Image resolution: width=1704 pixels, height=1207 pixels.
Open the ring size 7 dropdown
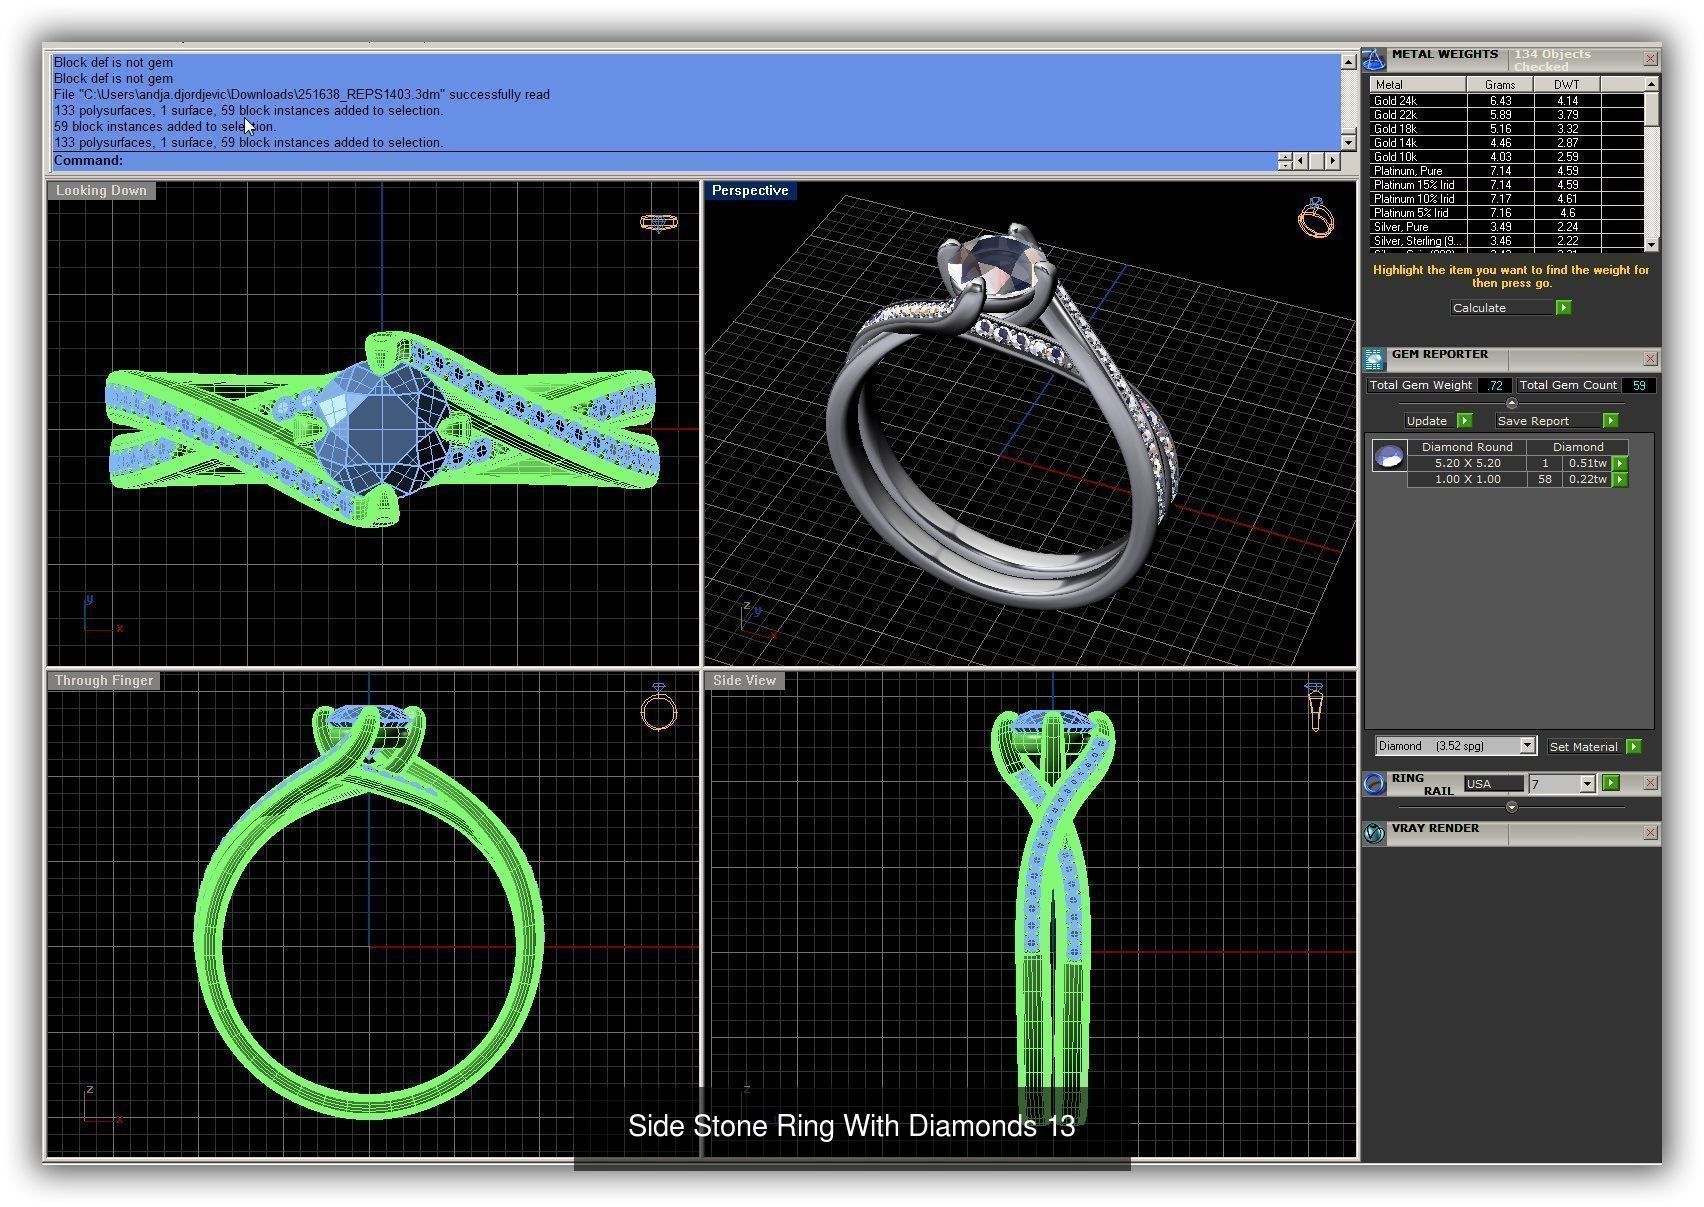(x=1587, y=784)
